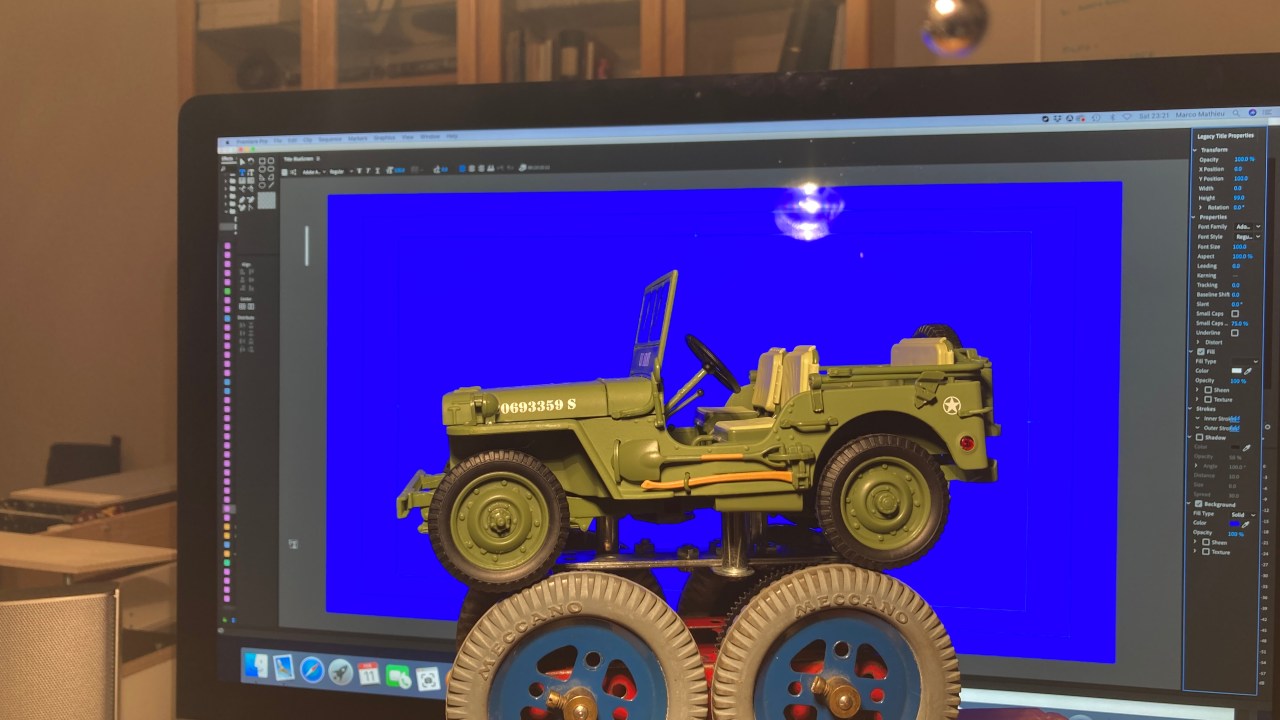The width and height of the screenshot is (1280, 720).
Task: Click the Background color eyedropper
Action: coord(1245,524)
